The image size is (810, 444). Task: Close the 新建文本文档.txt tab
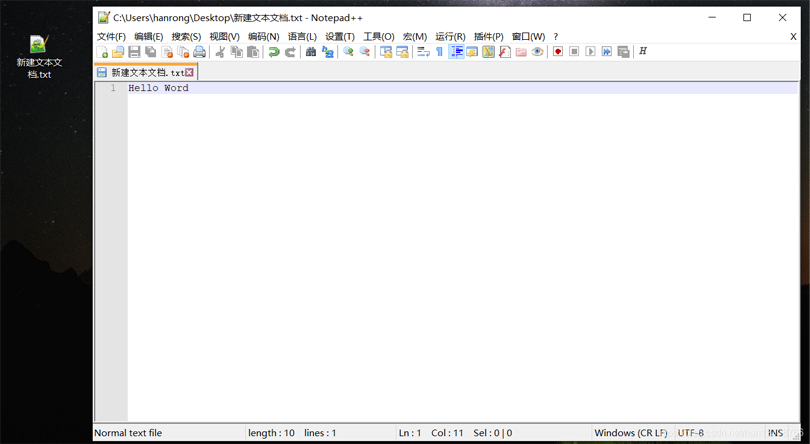pos(189,73)
